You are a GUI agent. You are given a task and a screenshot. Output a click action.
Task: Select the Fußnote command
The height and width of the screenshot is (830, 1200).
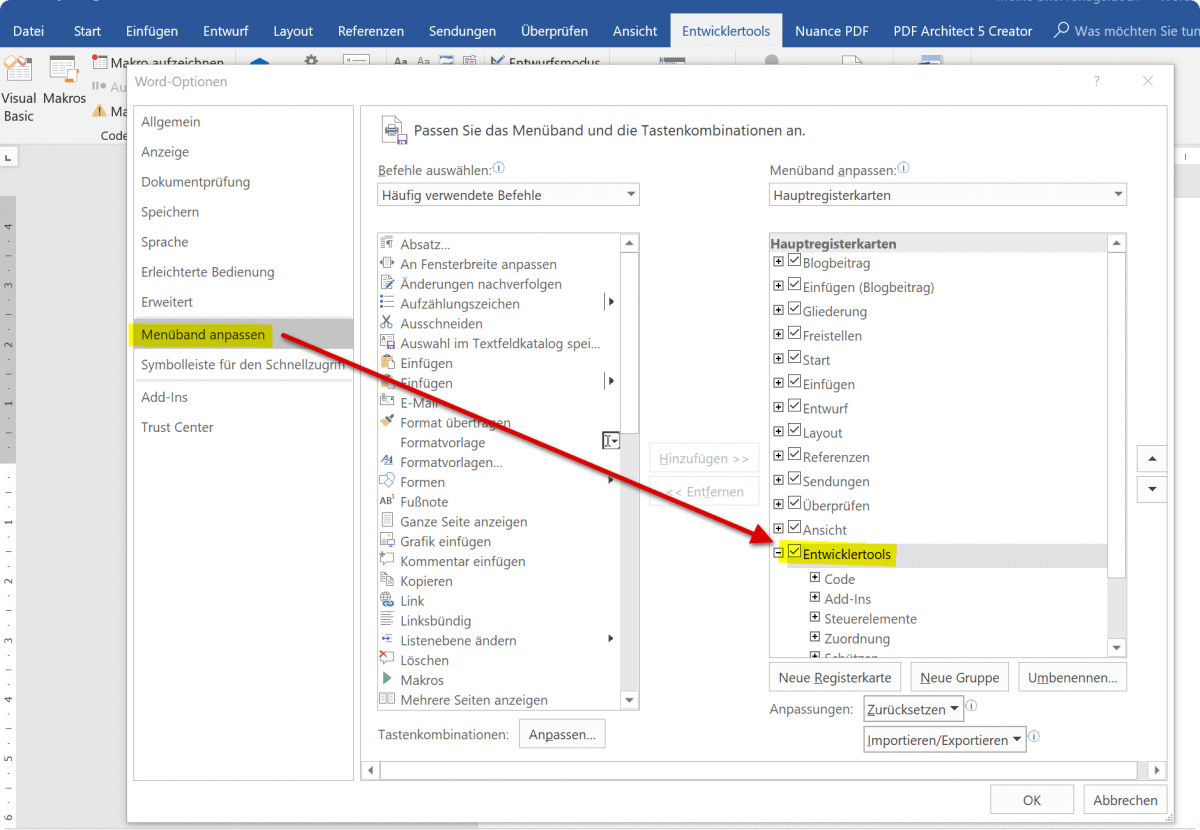tap(424, 502)
